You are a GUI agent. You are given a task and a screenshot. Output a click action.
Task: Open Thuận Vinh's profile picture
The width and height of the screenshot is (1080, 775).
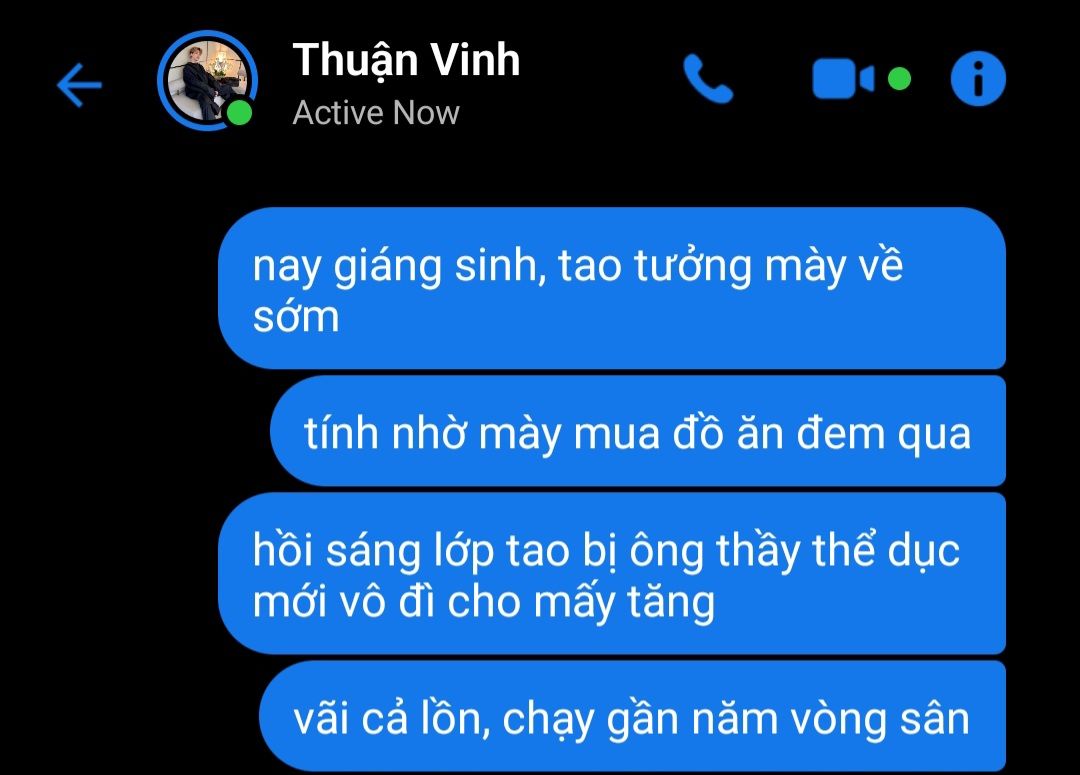click(x=207, y=81)
